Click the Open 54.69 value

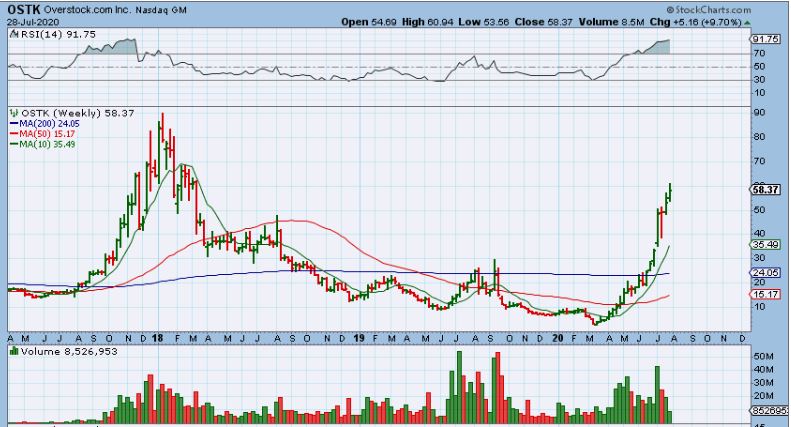[369, 22]
